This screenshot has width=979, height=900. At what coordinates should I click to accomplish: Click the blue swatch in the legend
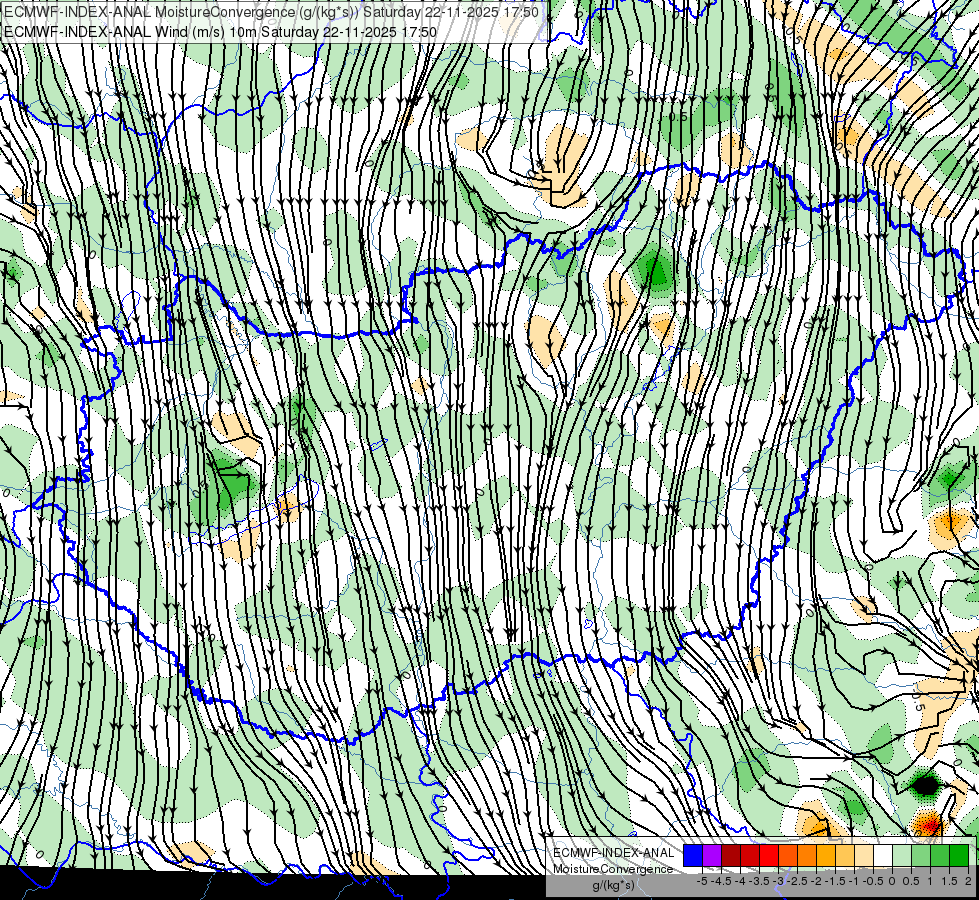point(693,856)
